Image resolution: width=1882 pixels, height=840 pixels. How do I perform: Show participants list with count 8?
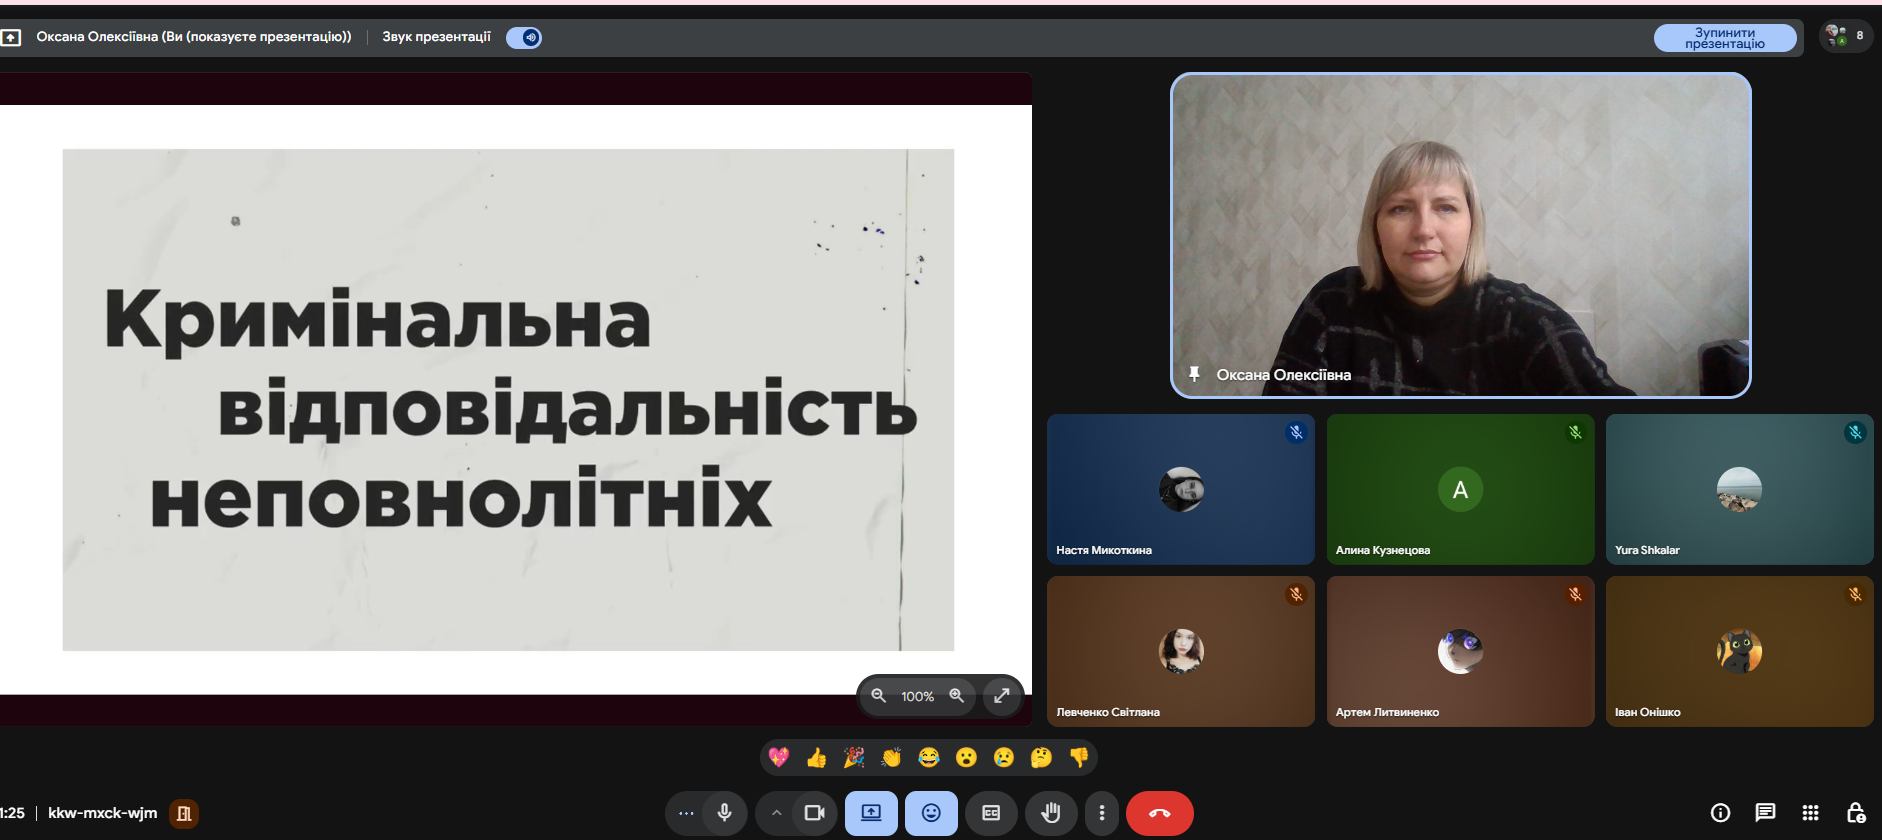tap(1845, 36)
